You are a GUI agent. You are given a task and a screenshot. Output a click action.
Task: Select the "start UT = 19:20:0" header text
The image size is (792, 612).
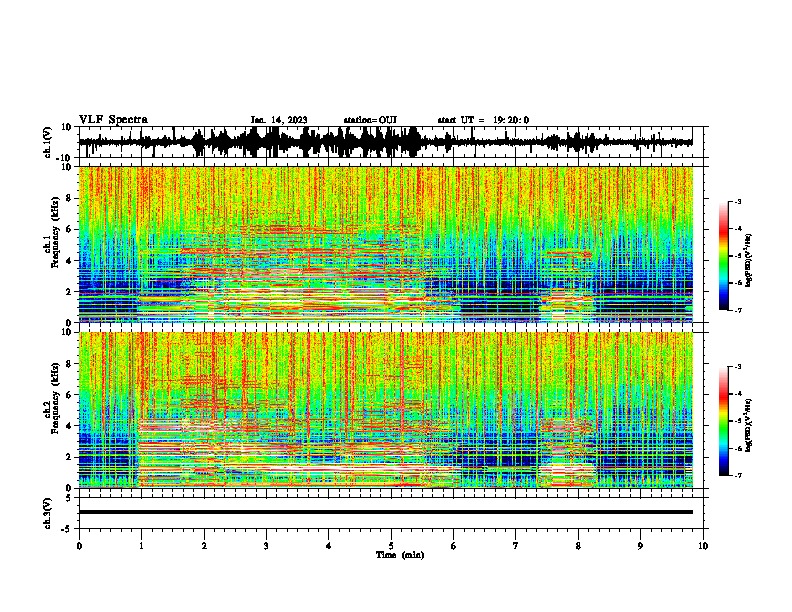(483, 120)
